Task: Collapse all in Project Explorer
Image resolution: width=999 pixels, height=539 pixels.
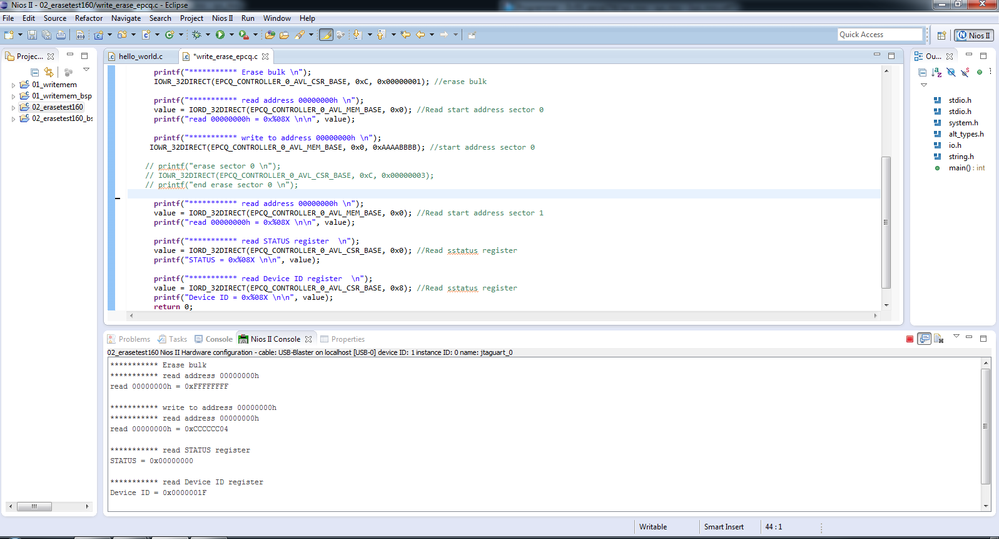Action: (x=35, y=72)
